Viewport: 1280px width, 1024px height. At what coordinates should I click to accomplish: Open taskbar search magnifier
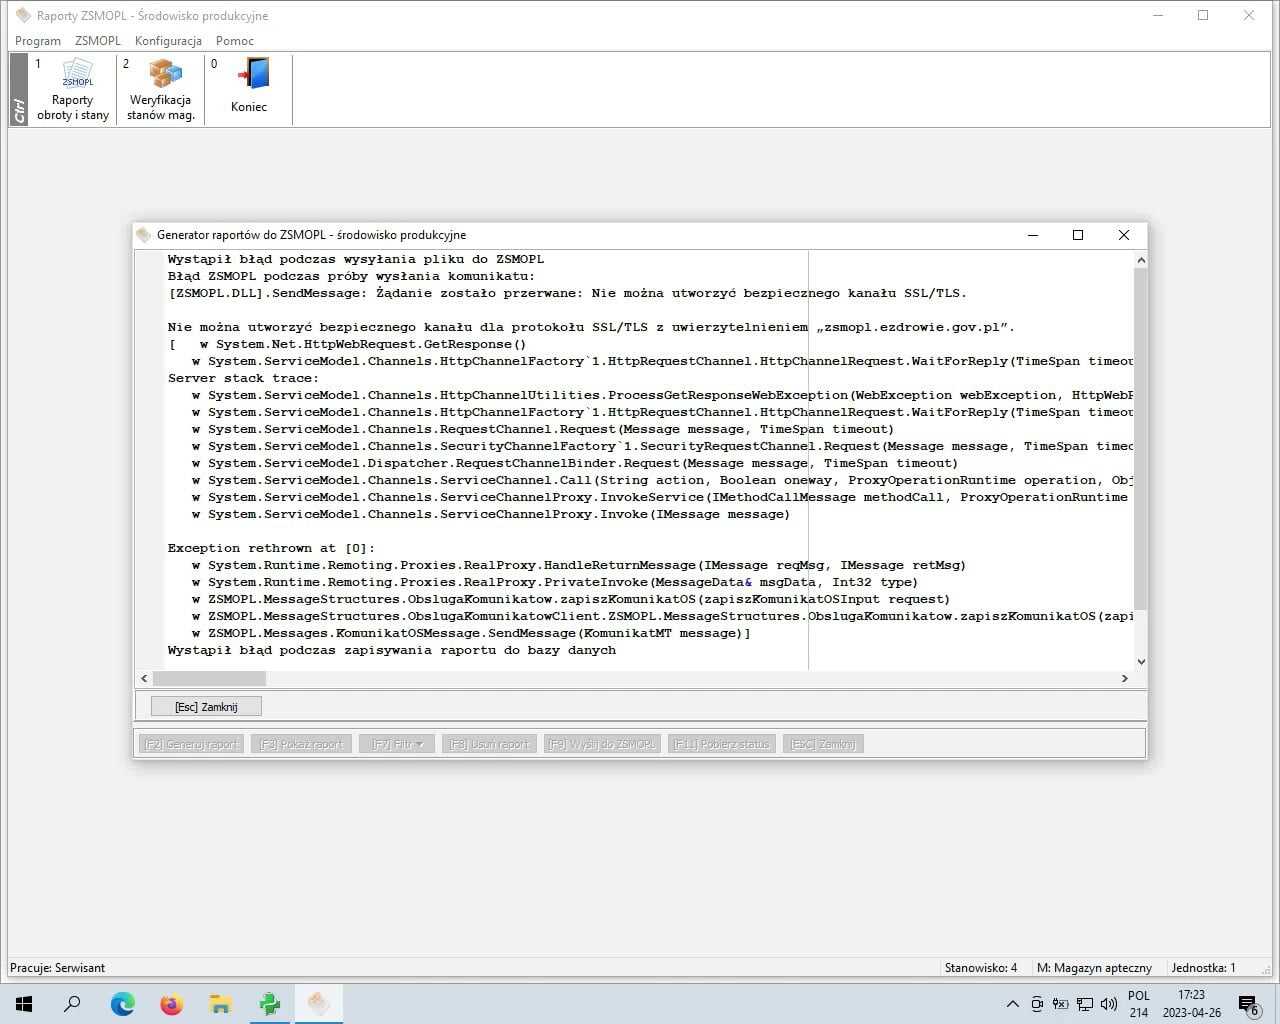pos(73,1004)
